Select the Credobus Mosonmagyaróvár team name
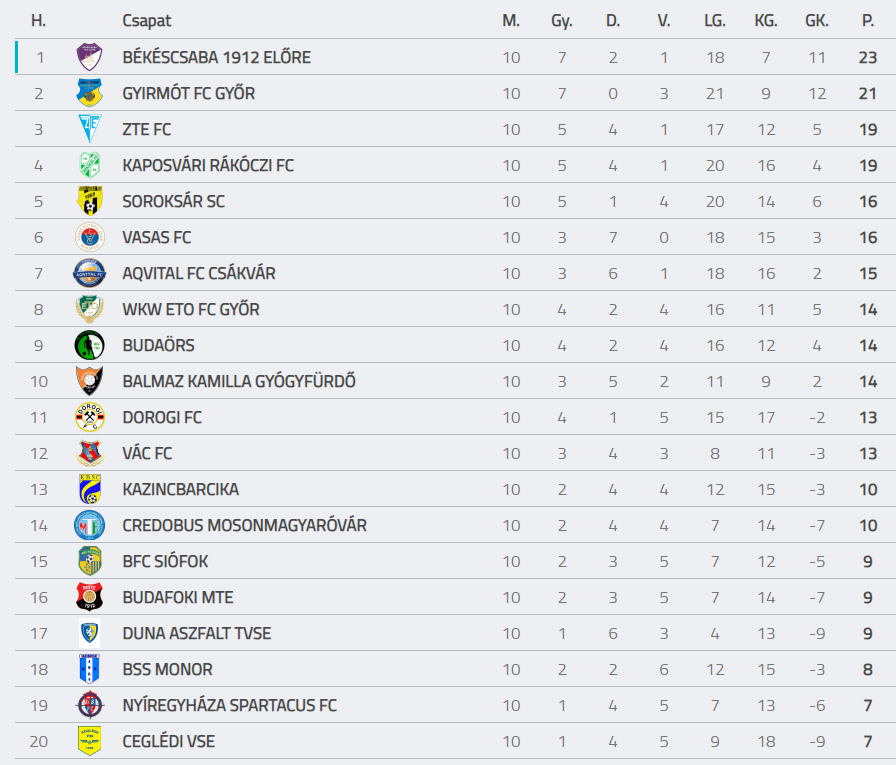Viewport: 896px width, 765px height. point(245,526)
